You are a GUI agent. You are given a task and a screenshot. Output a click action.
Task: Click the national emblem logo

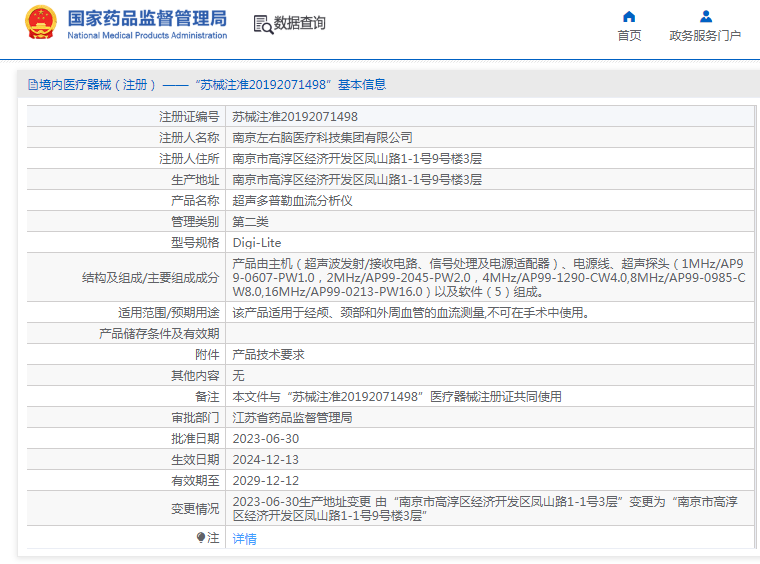[41, 22]
